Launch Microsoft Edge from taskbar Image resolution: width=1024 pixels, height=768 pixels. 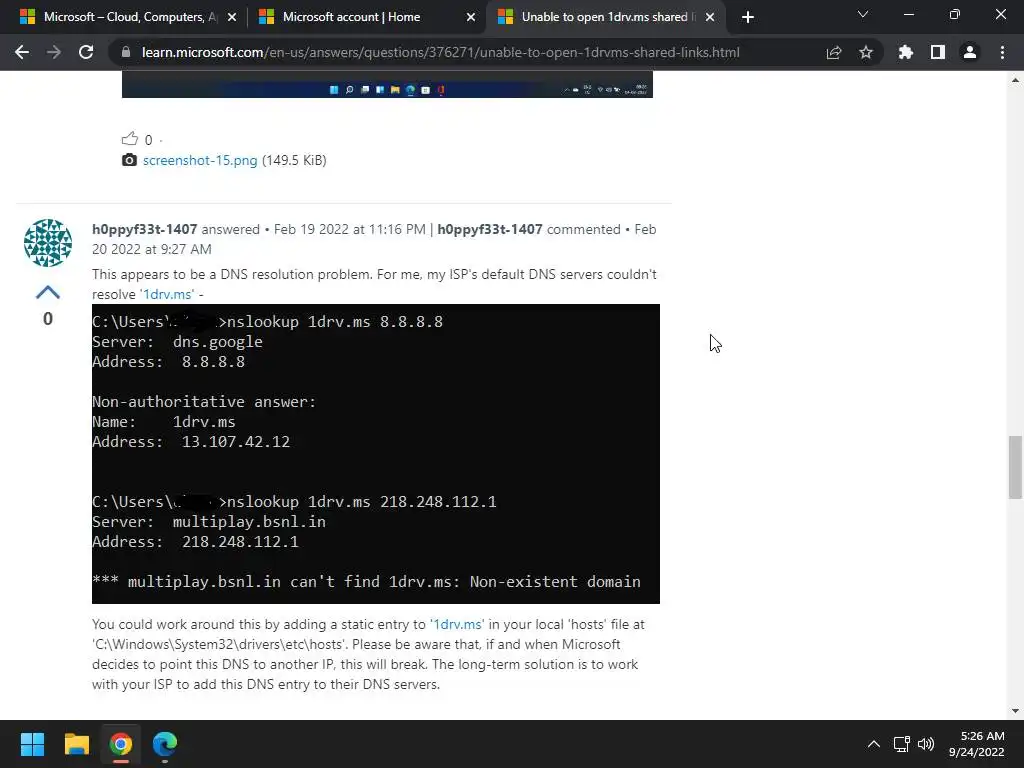165,744
